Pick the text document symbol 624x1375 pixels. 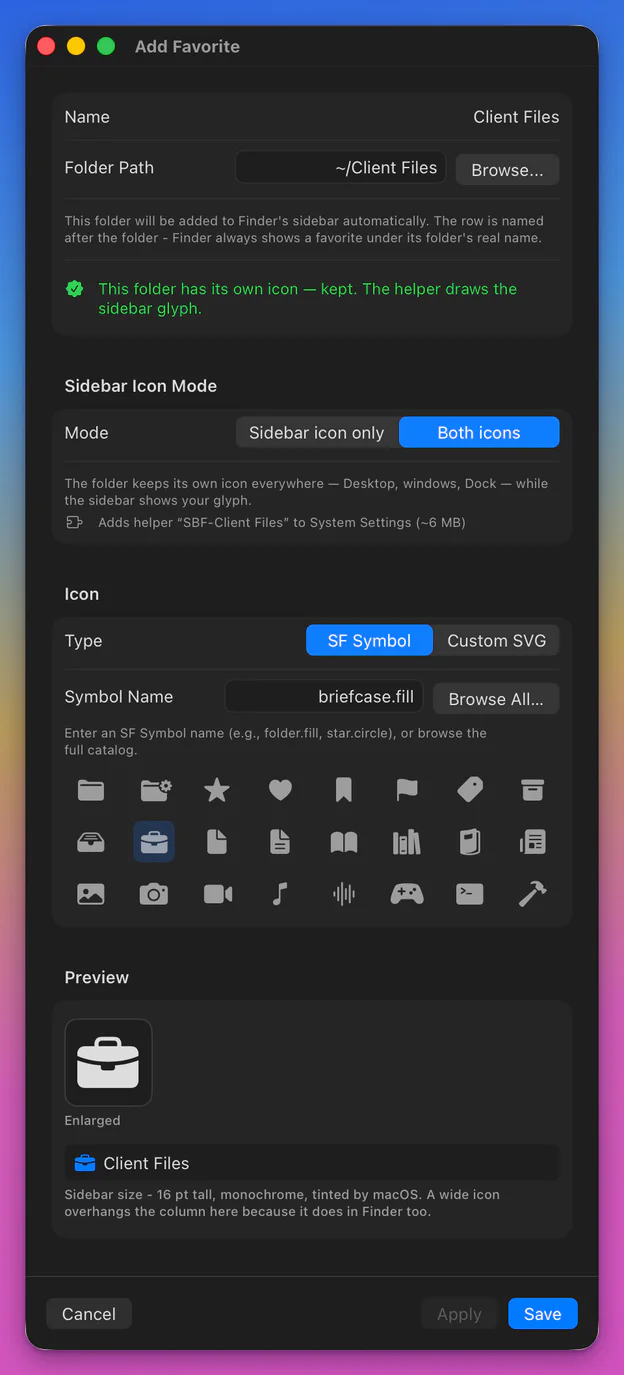pos(280,842)
